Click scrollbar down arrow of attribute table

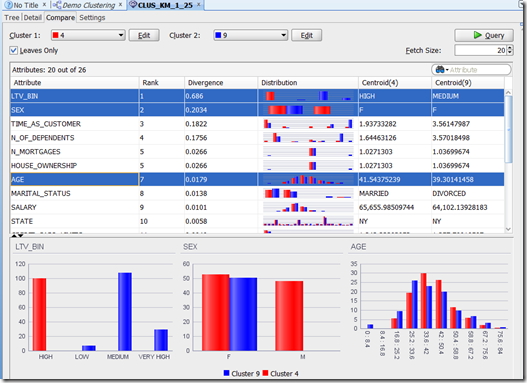pos(508,229)
